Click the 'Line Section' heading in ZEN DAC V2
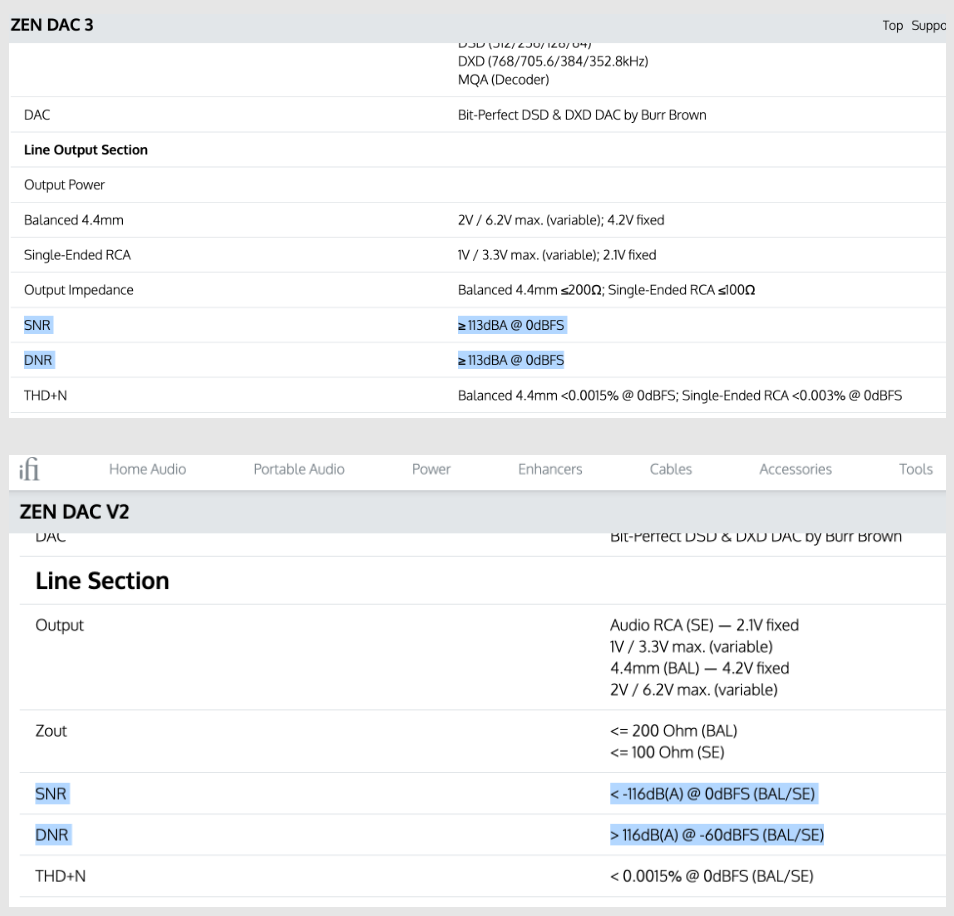Viewport: 954px width, 916px height. [x=102, y=580]
